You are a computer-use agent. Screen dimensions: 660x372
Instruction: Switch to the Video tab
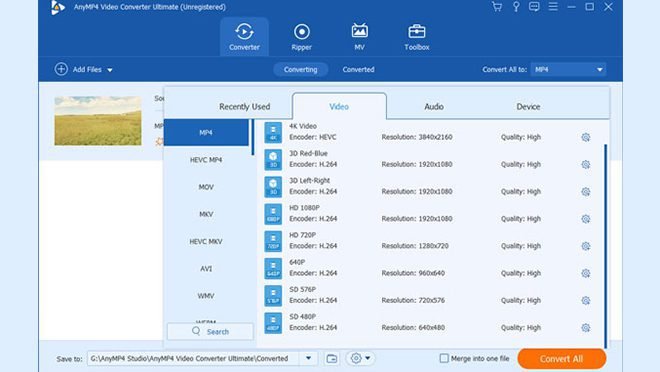pyautogui.click(x=339, y=106)
